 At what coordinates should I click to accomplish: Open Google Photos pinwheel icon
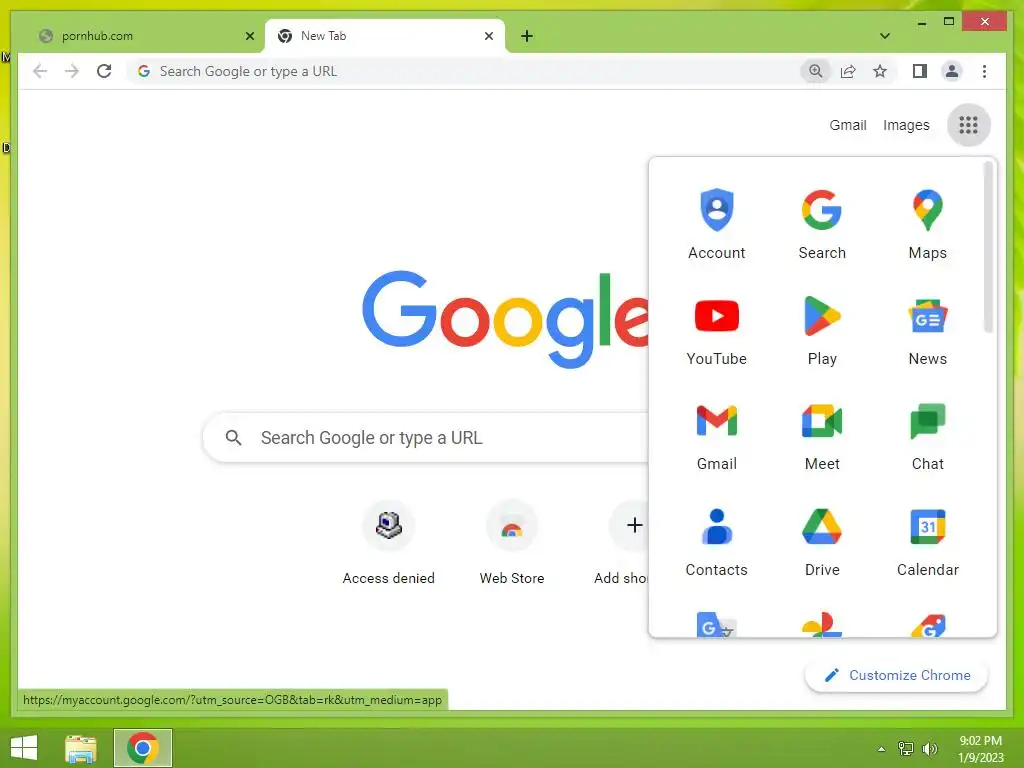point(822,624)
